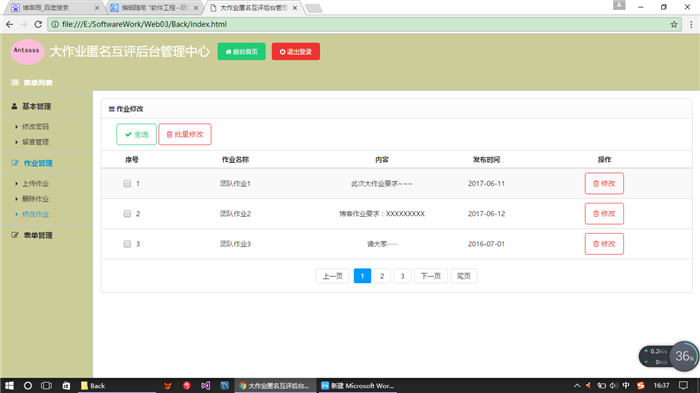The image size is (700, 393).
Task: Close the 博客园_百度搜索 tab
Action: tap(97, 8)
